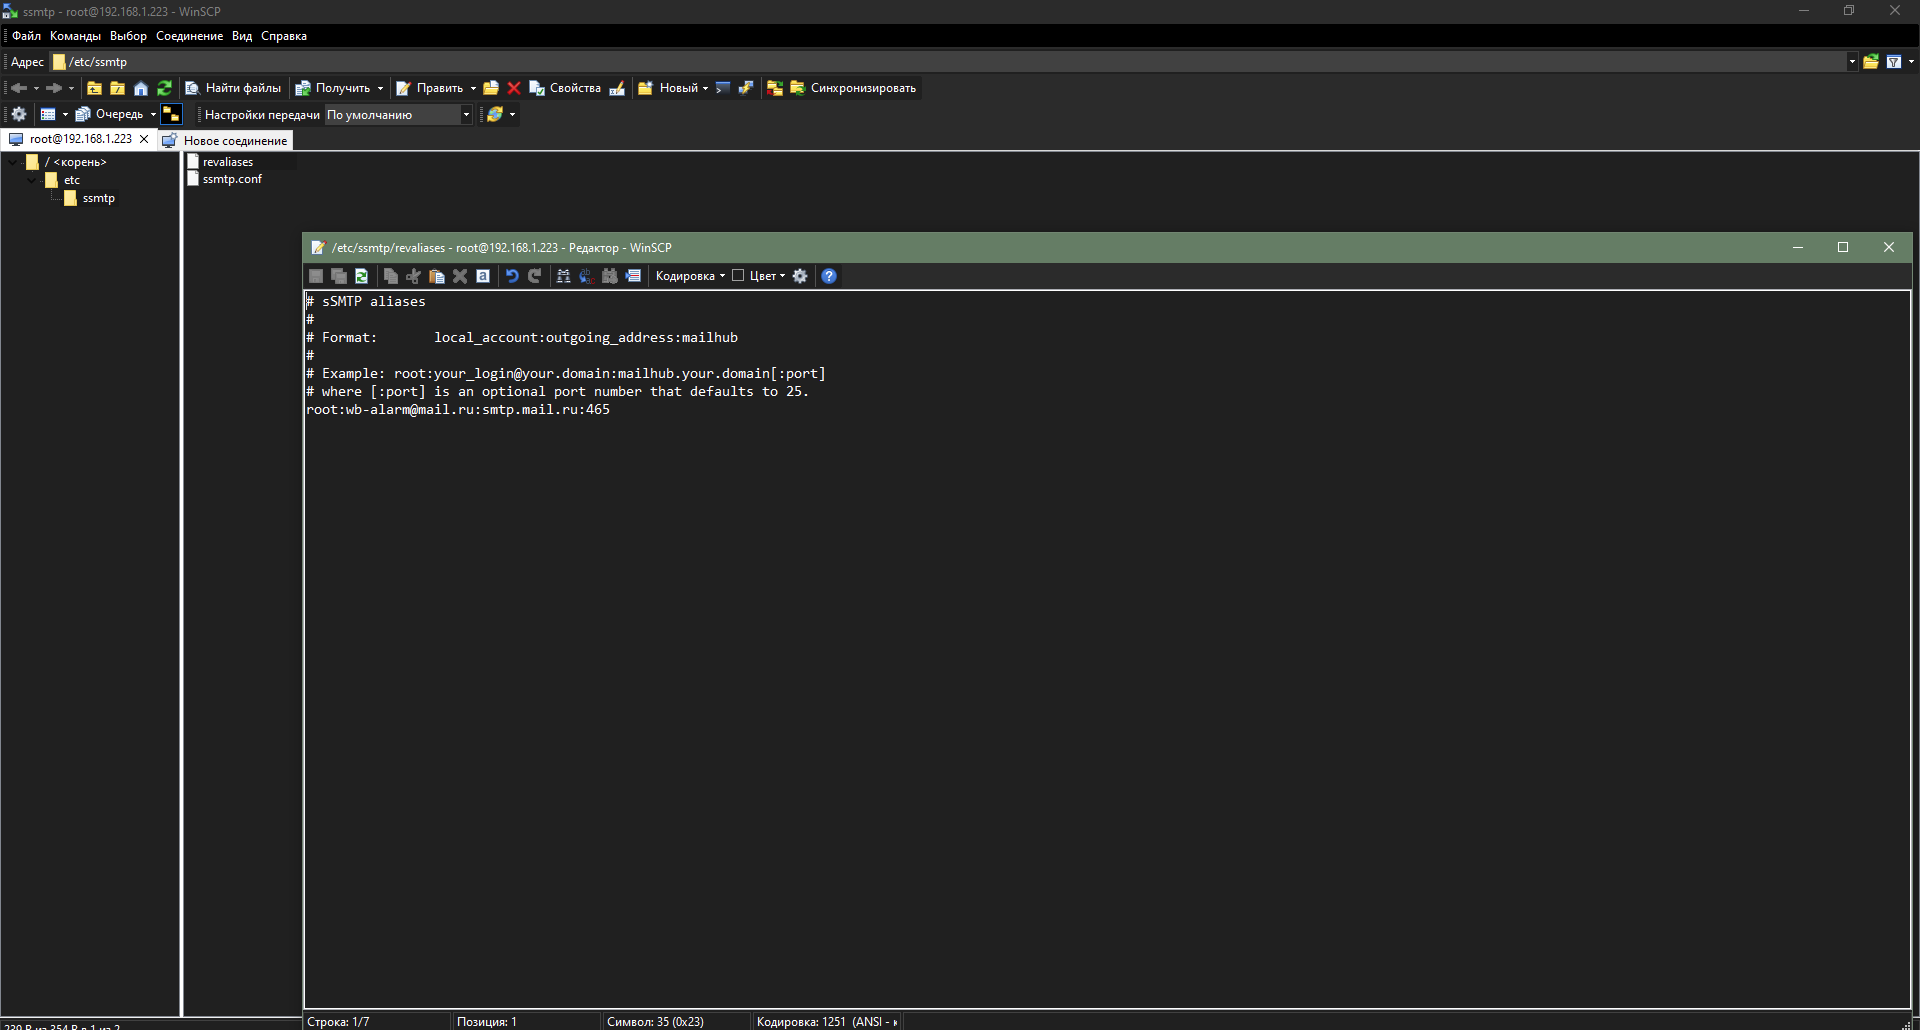
Task: Click the Синхронизировать button
Action: point(853,88)
